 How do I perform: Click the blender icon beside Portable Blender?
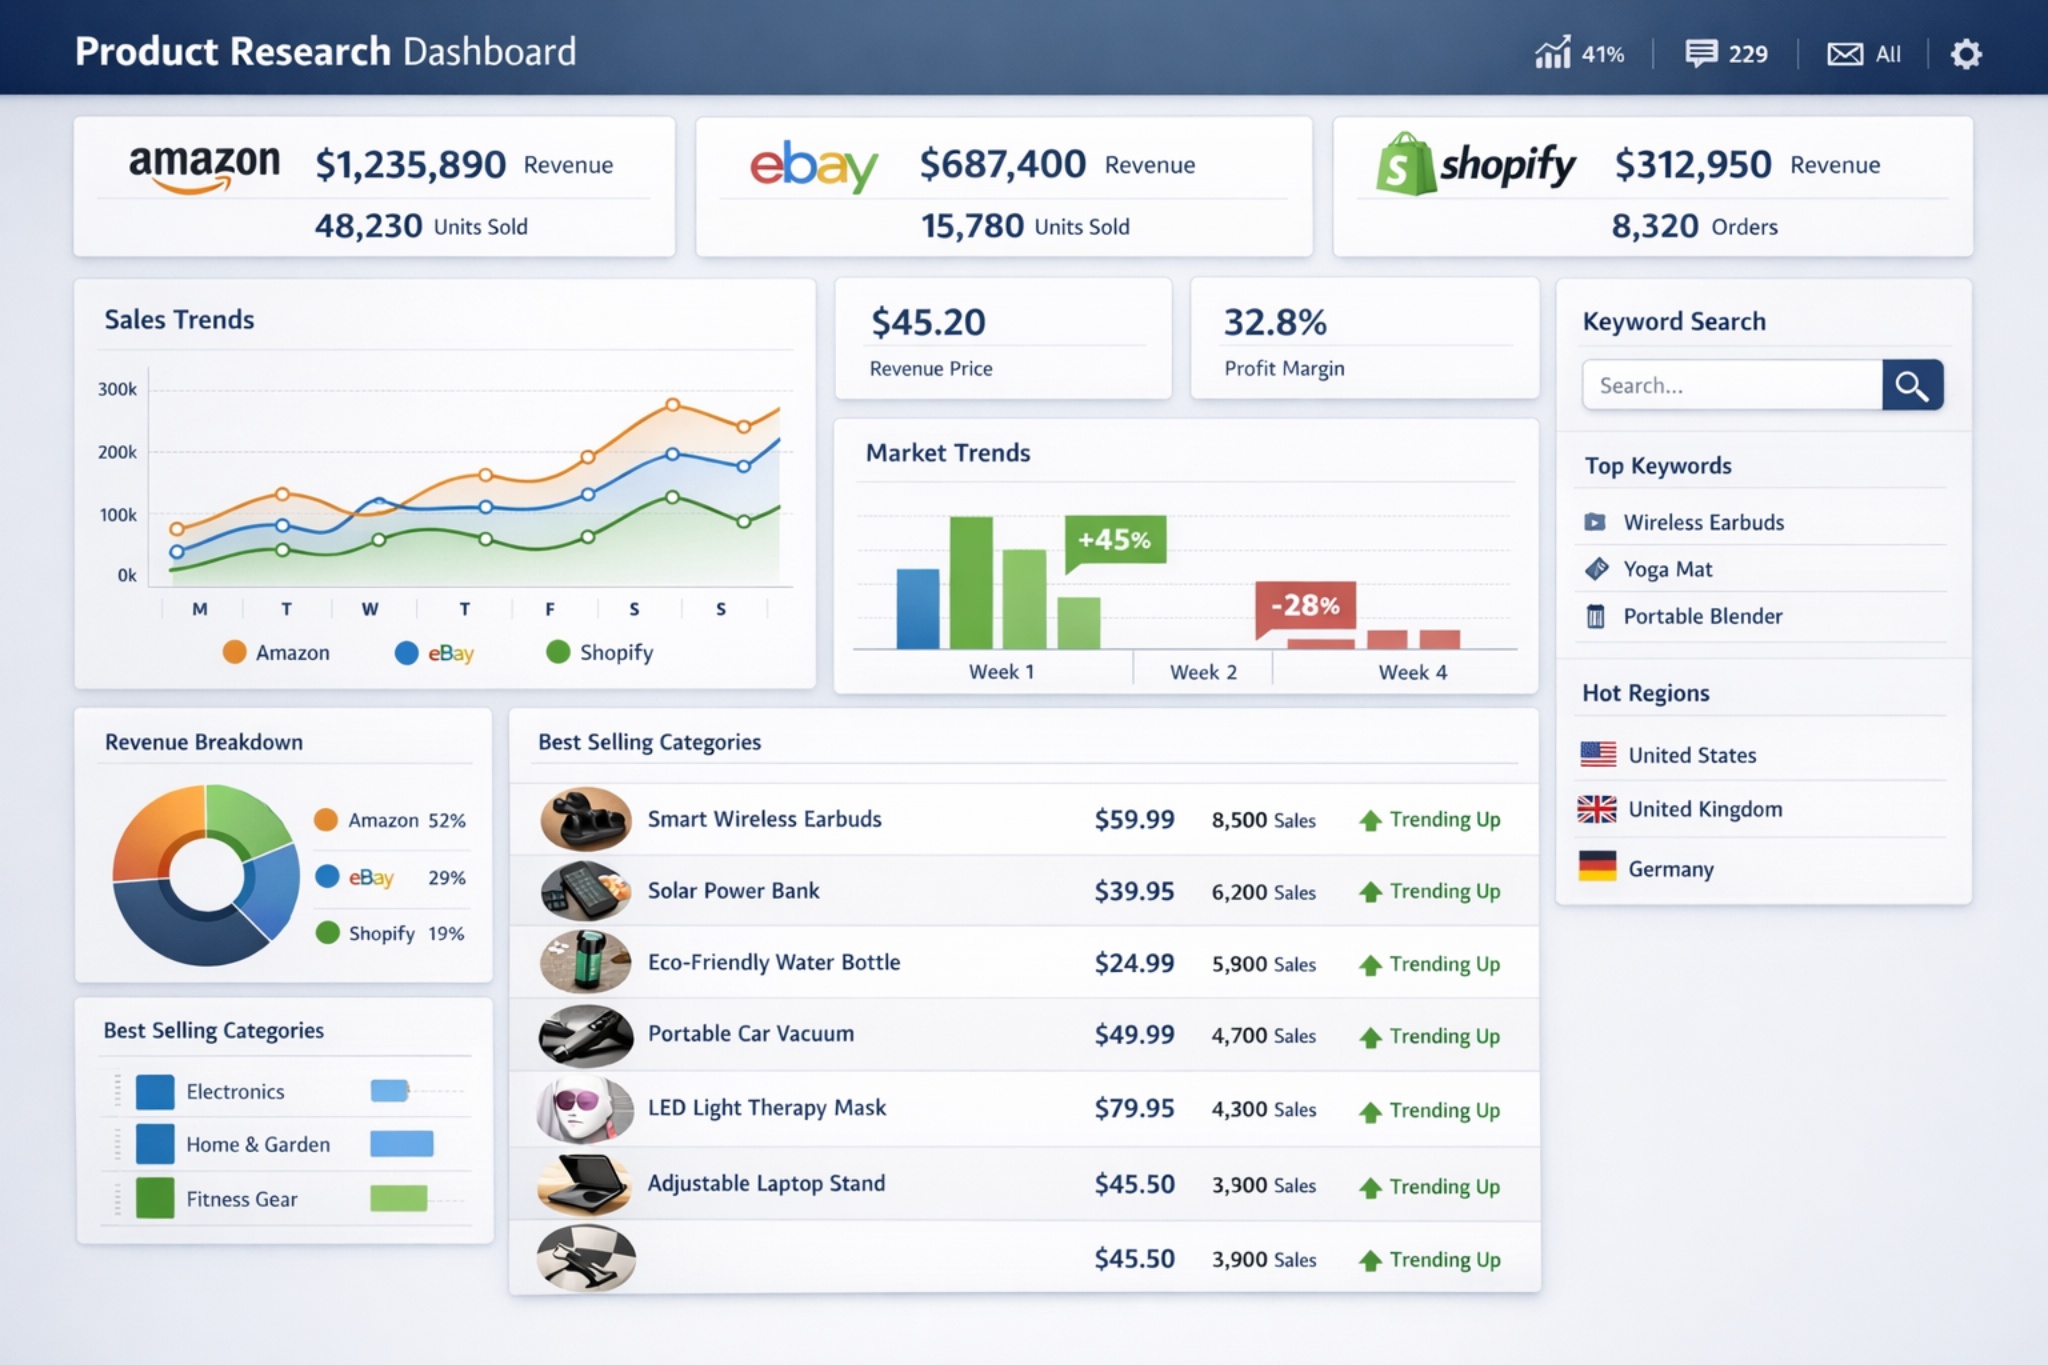1597,616
